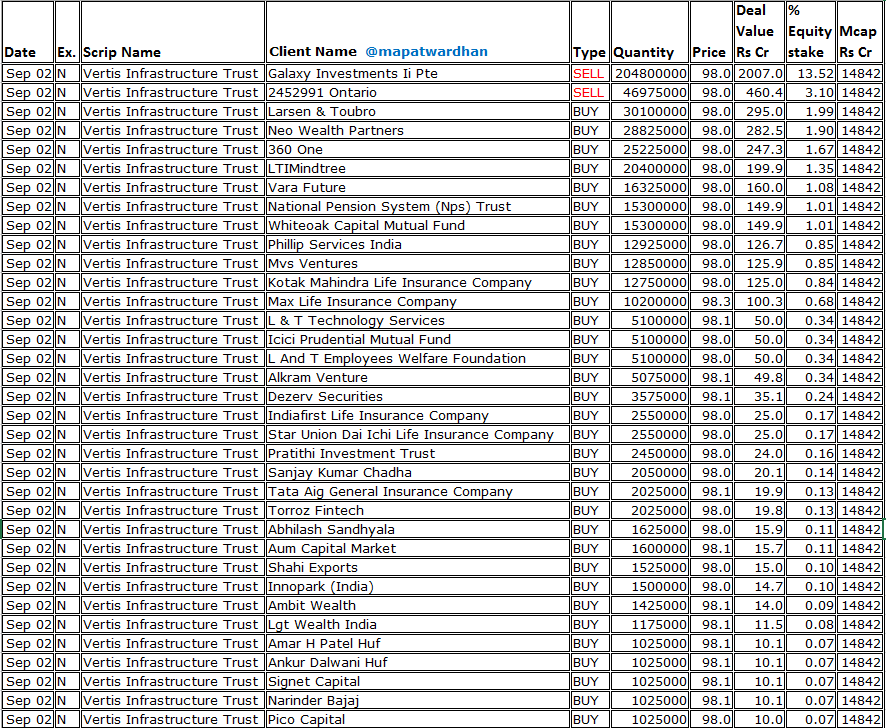Select the 'Vara Future' client cell
Image resolution: width=886 pixels, height=728 pixels.
[x=418, y=188]
